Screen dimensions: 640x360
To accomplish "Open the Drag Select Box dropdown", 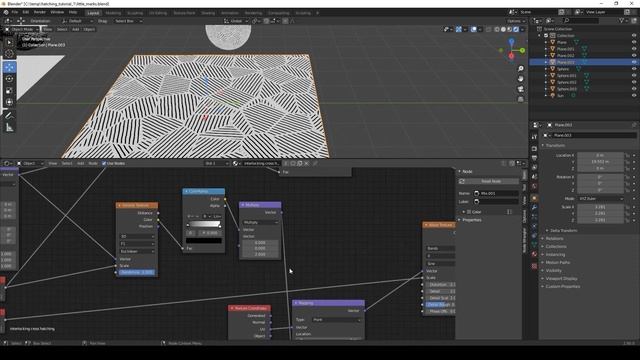I will tap(128, 21).
